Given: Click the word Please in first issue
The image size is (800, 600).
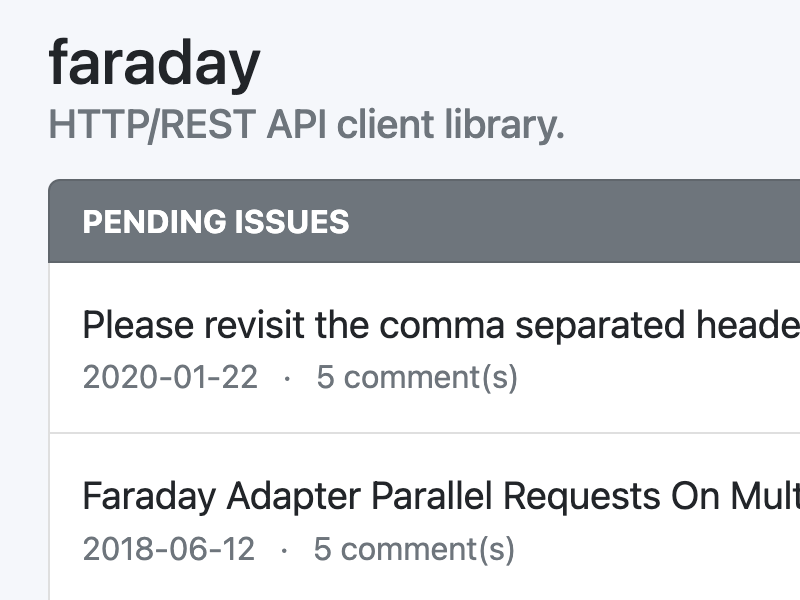Looking at the screenshot, I should pos(138,325).
